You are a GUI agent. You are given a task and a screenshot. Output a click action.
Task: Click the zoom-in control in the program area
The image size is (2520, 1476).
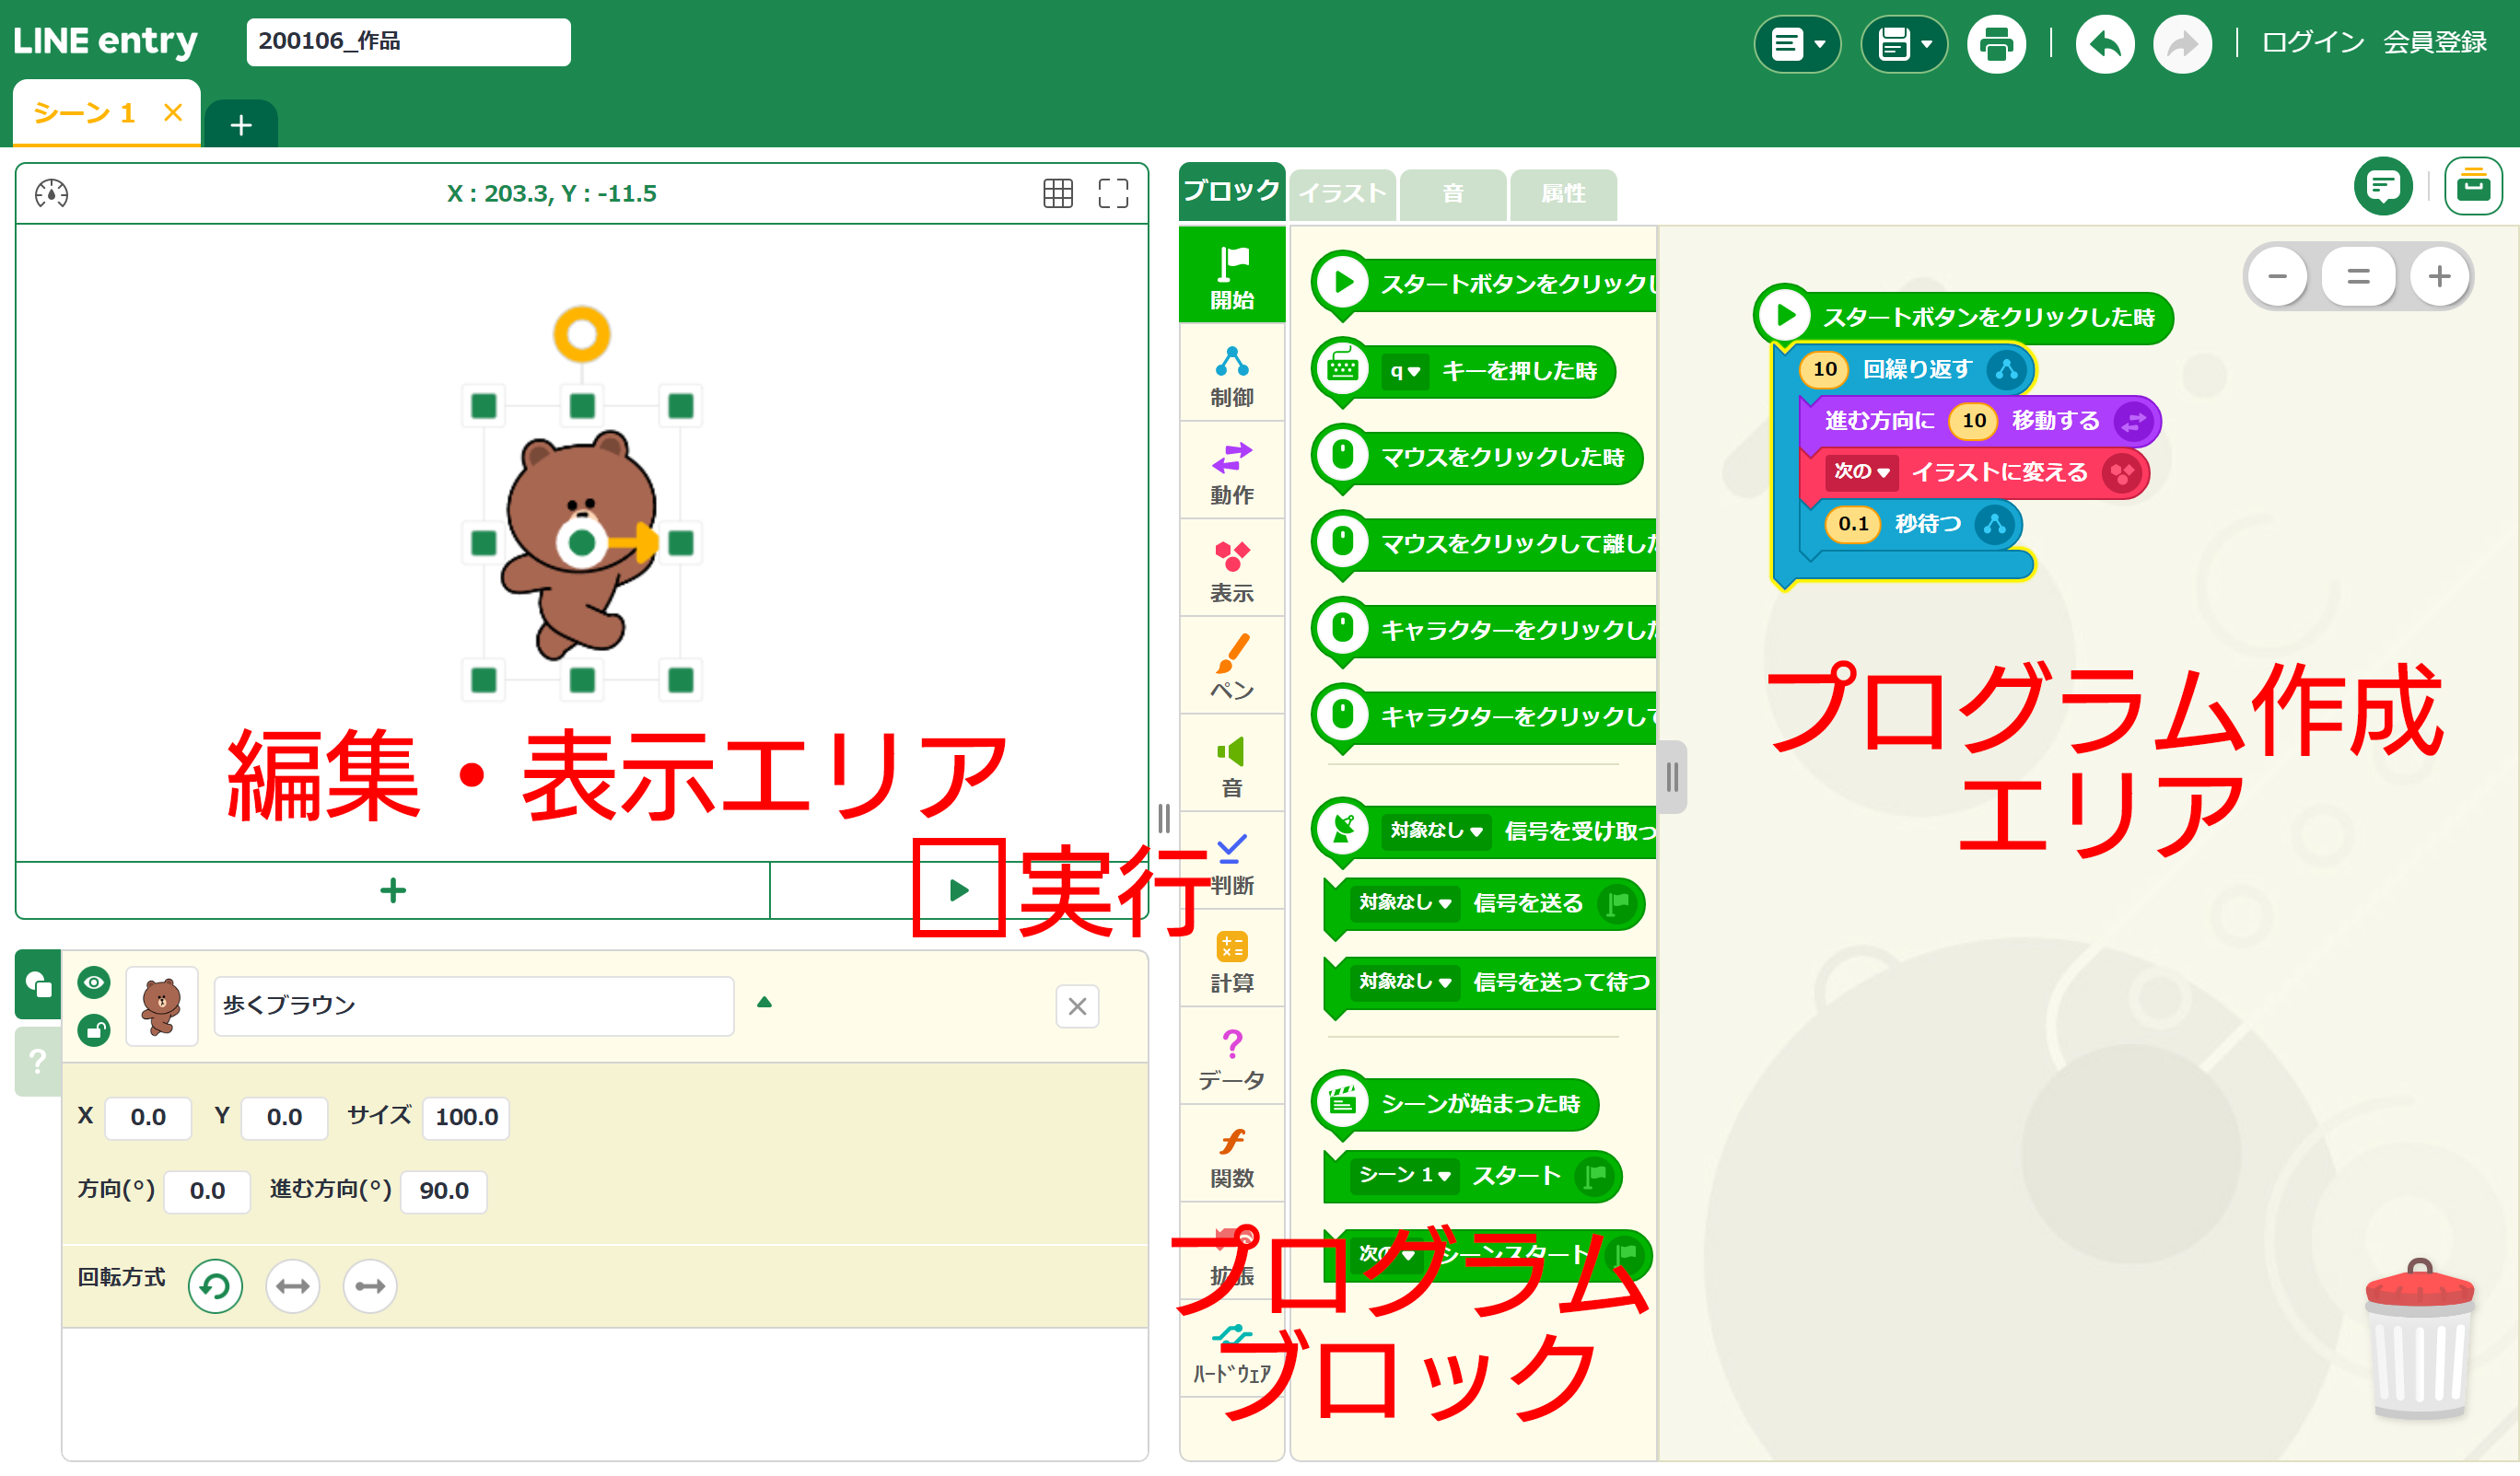point(2440,276)
